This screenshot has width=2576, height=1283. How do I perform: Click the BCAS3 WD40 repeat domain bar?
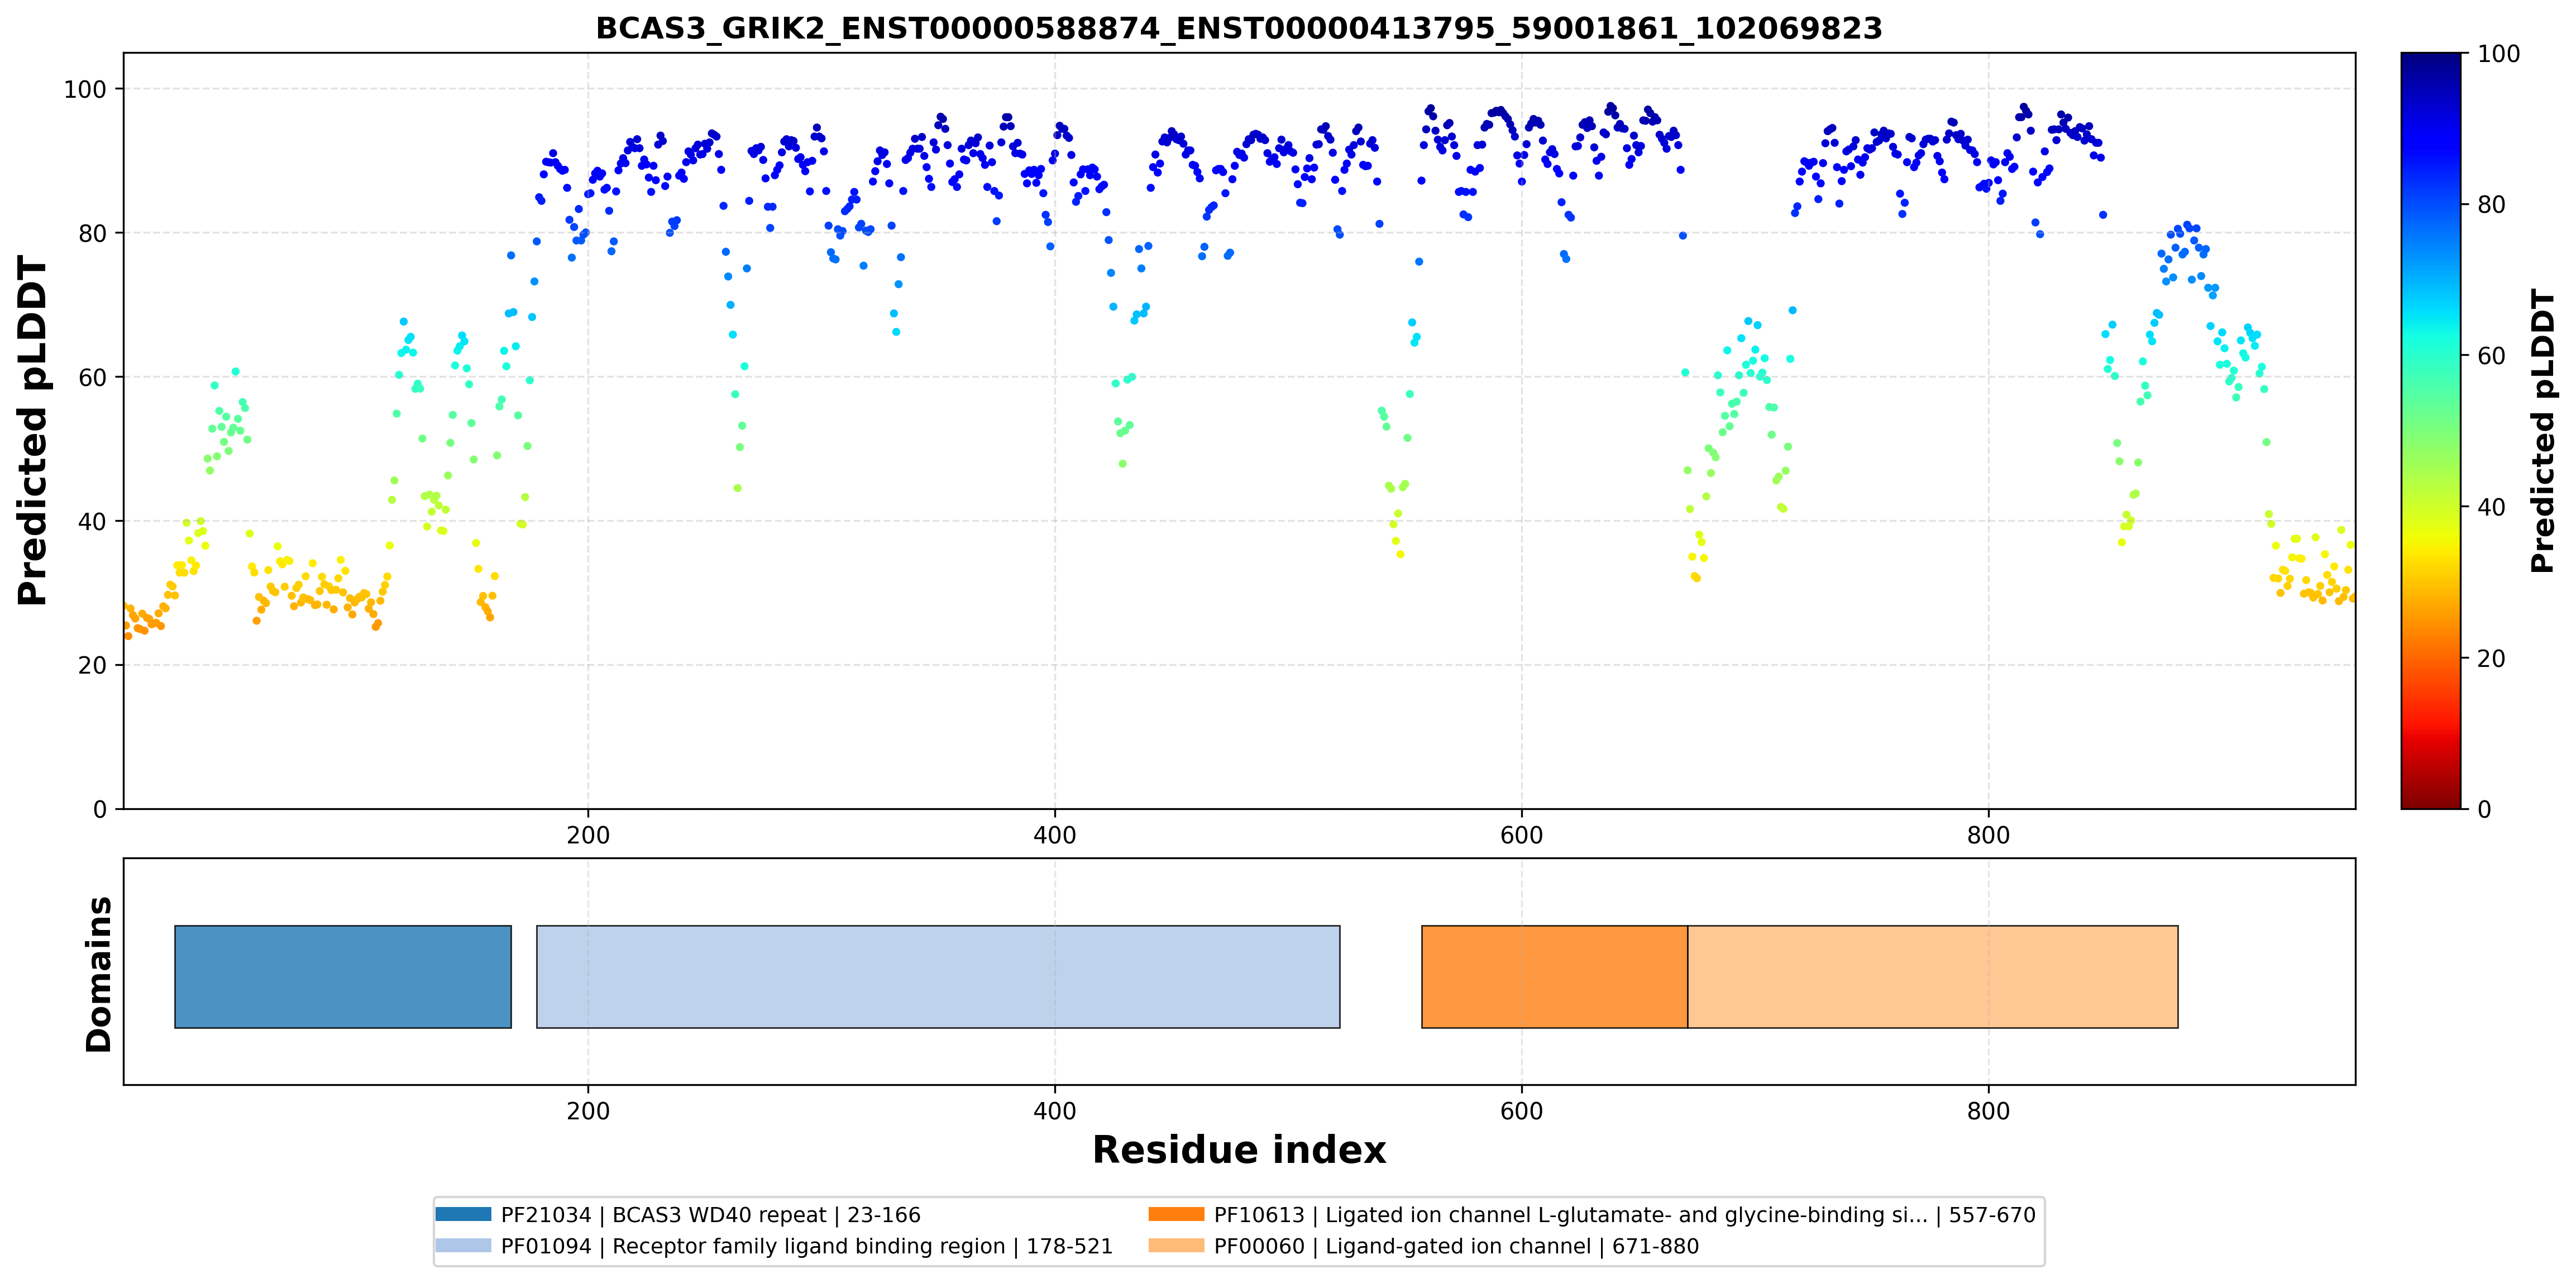(x=343, y=976)
